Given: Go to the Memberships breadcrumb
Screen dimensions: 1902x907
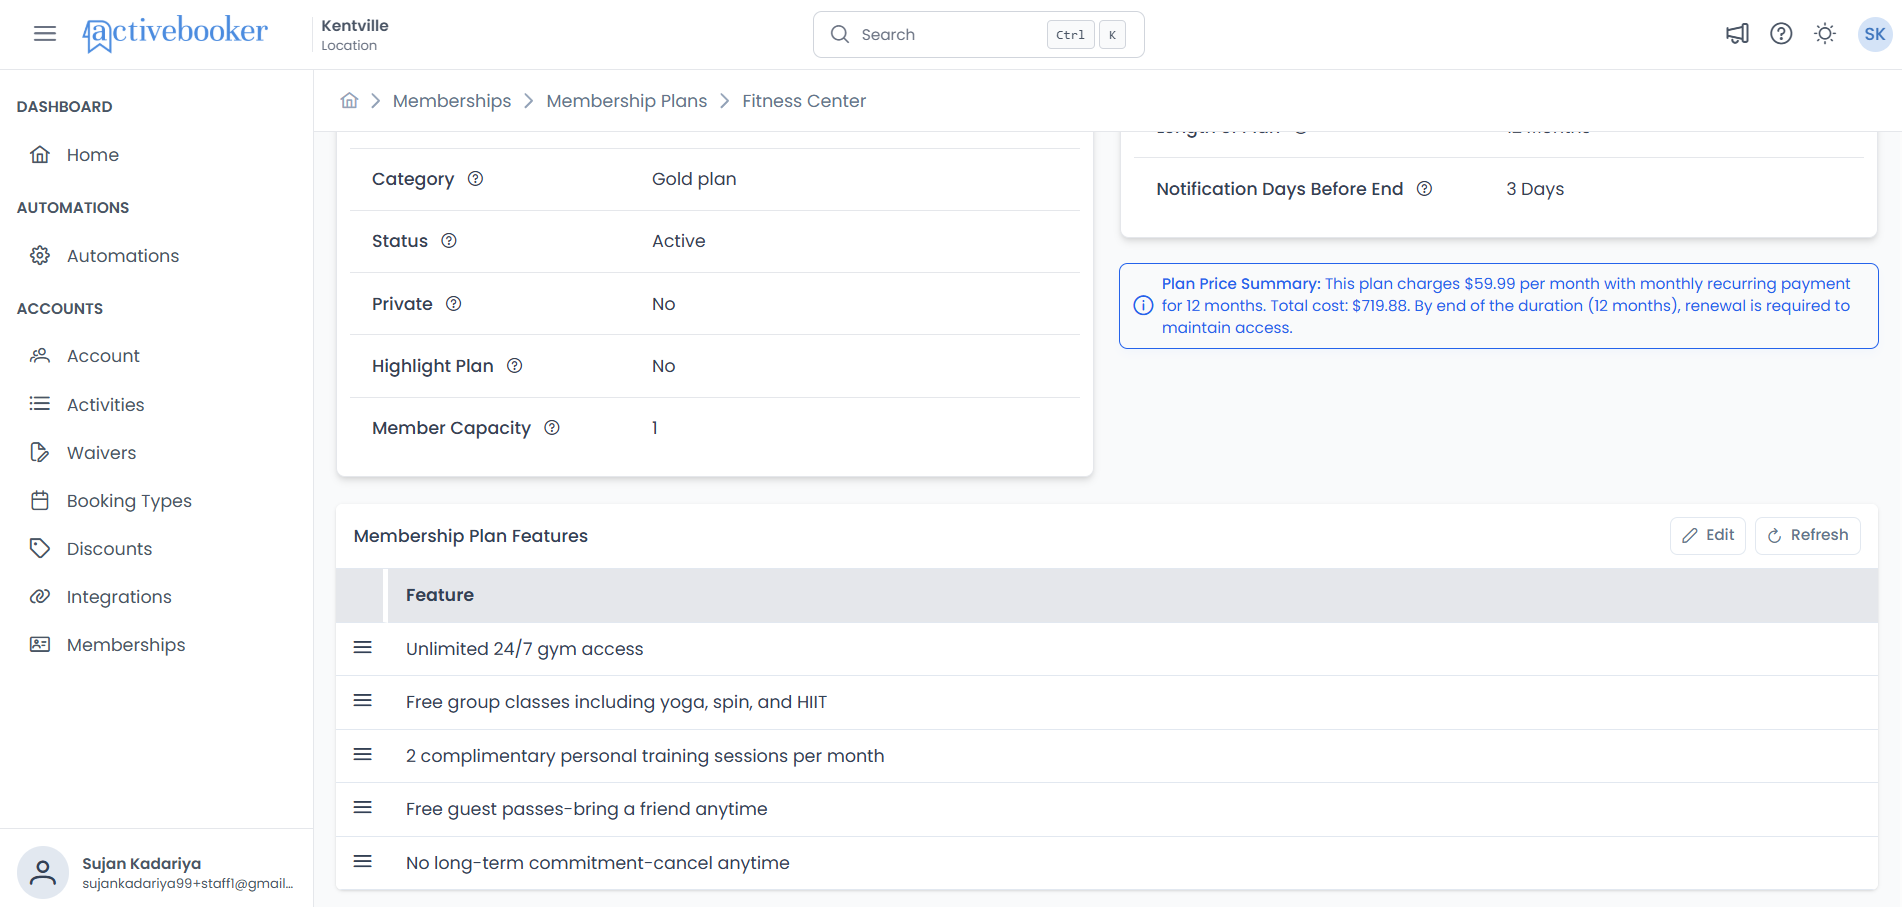Looking at the screenshot, I should [x=452, y=101].
